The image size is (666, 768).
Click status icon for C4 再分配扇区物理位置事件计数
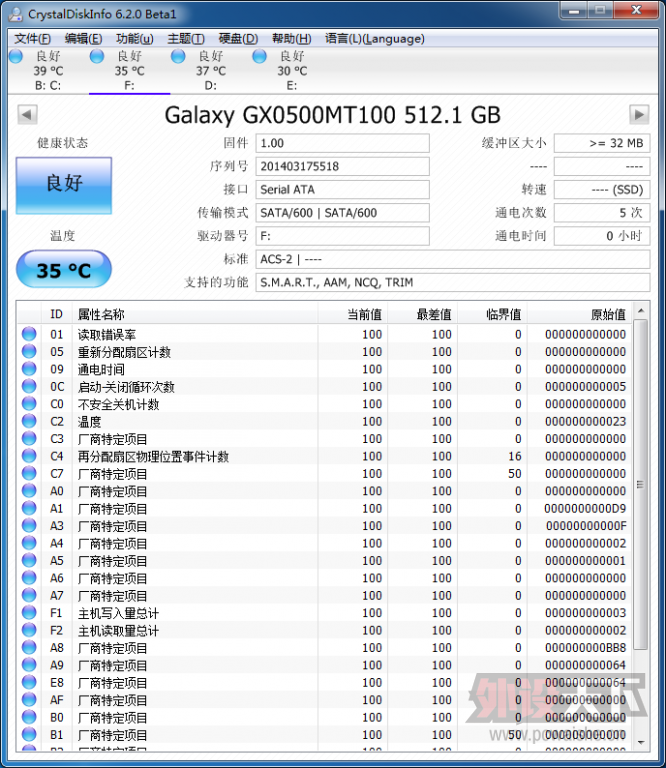[x=29, y=456]
